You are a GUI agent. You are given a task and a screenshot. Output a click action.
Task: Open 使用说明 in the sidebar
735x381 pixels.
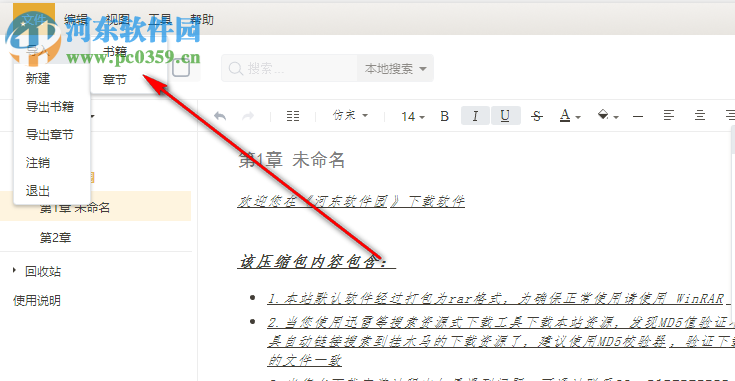(37, 300)
